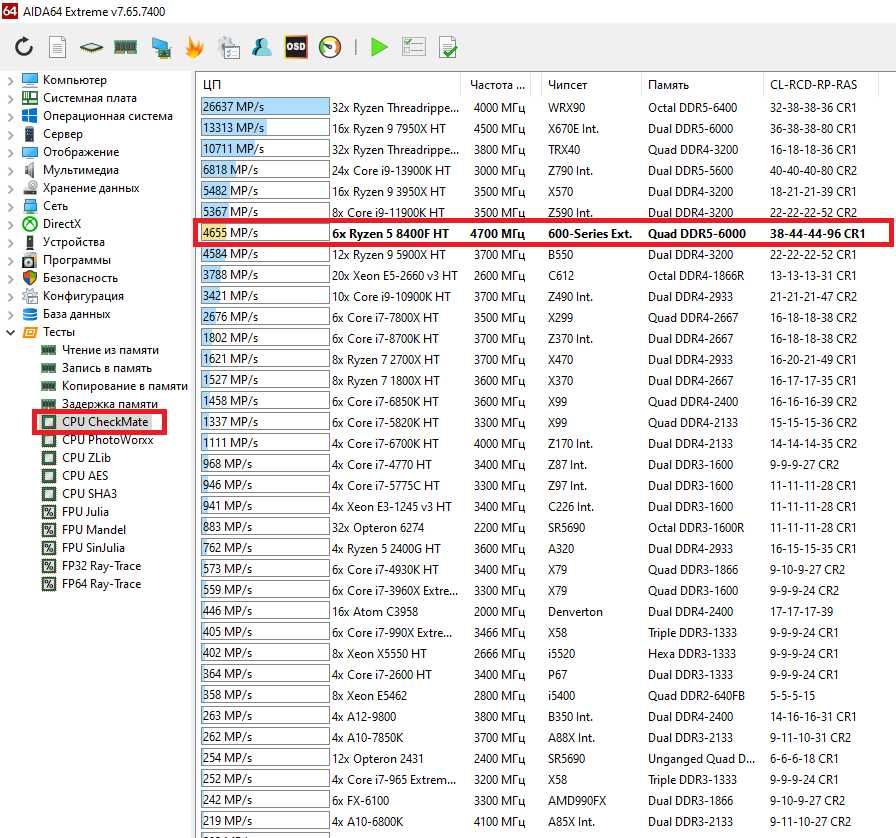Sort by the Частота column header
Screen dimensions: 896x838
coord(496,85)
